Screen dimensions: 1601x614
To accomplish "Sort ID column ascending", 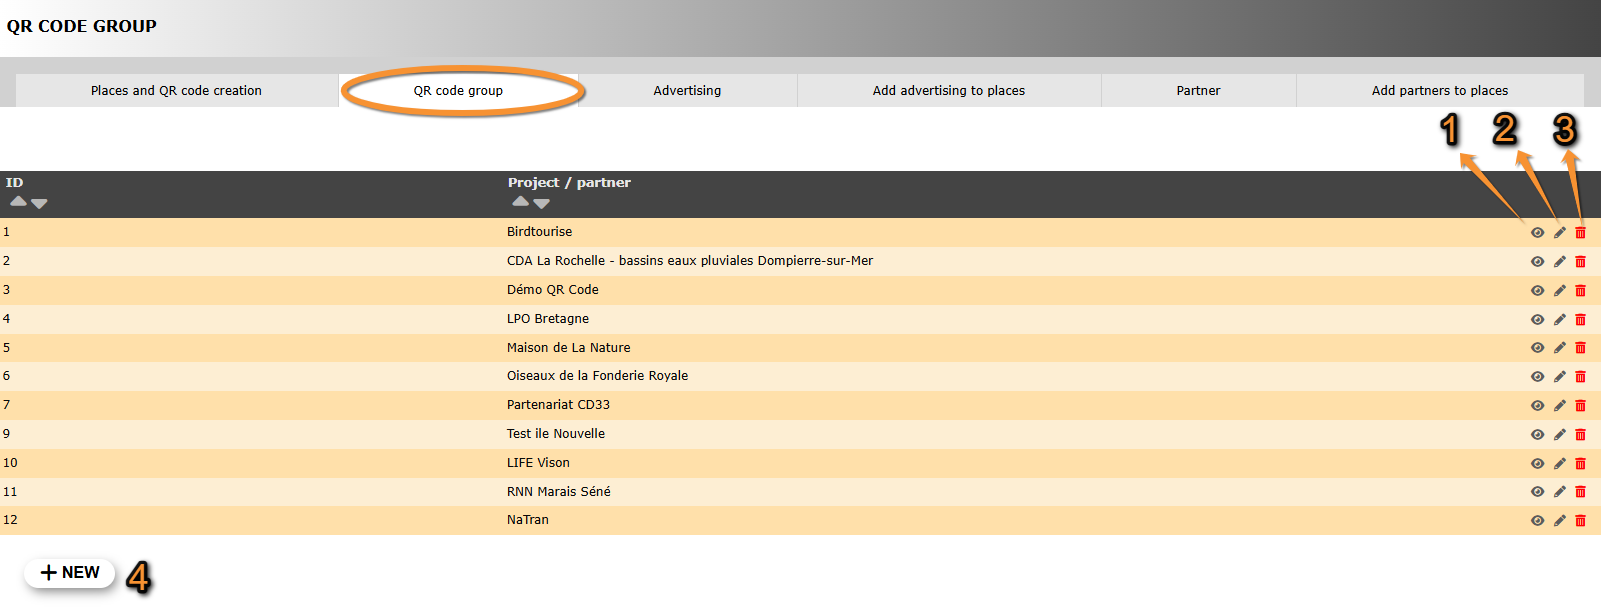I will pos(18,202).
